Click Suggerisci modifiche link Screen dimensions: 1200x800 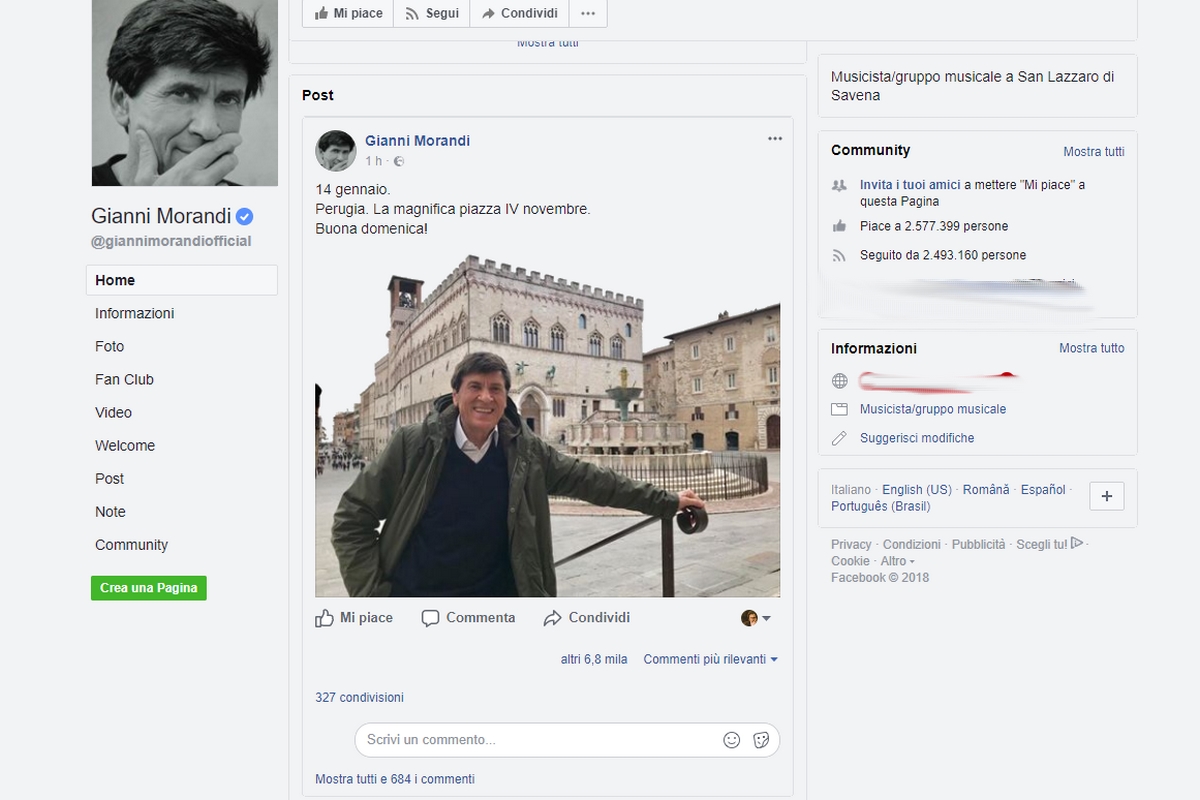point(917,438)
